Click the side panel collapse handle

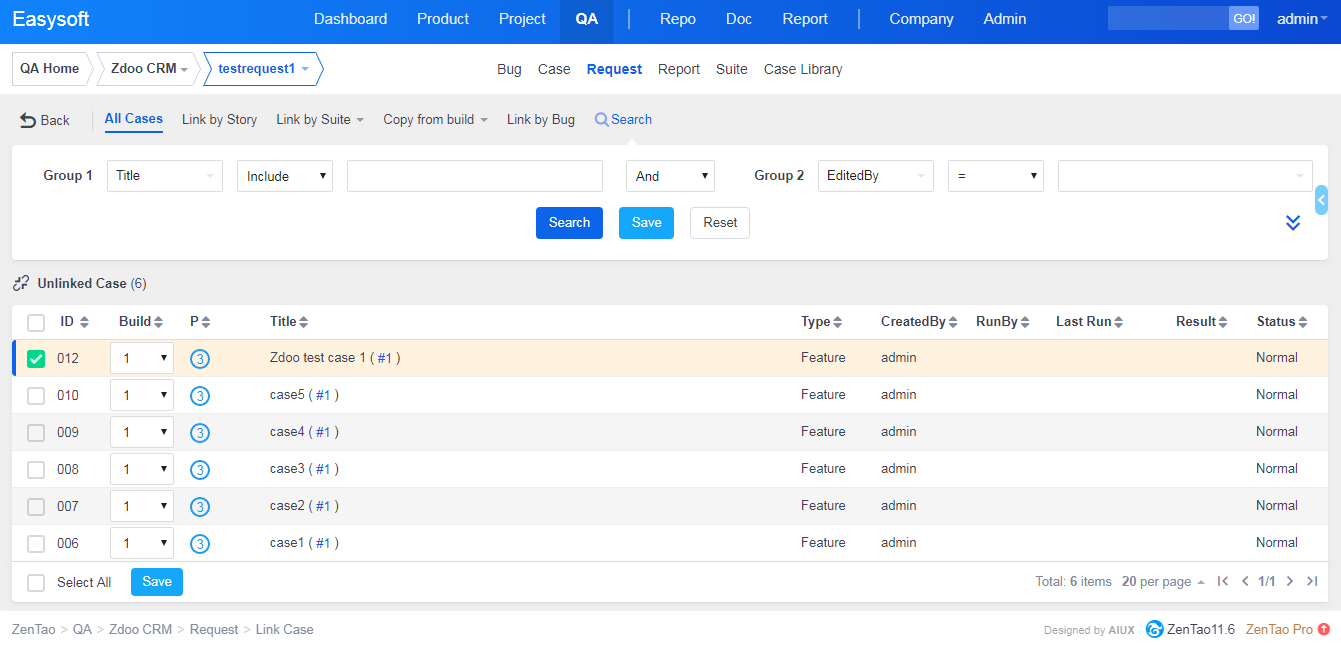[x=1321, y=200]
